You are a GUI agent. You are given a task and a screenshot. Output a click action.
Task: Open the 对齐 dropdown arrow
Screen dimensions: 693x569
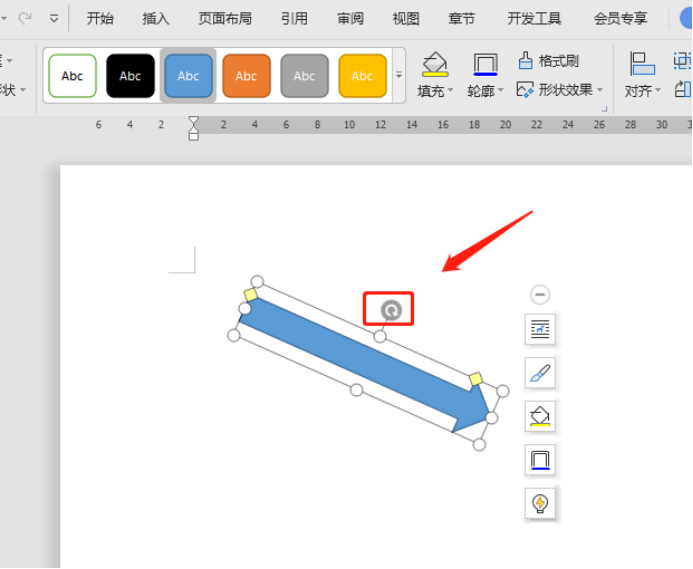658,91
